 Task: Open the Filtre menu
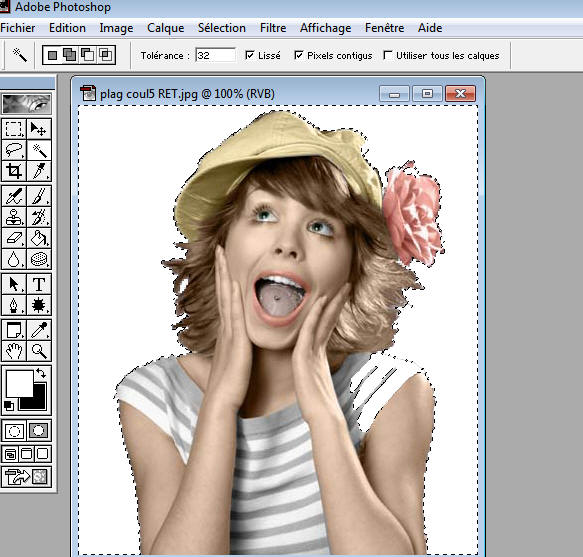tap(273, 28)
